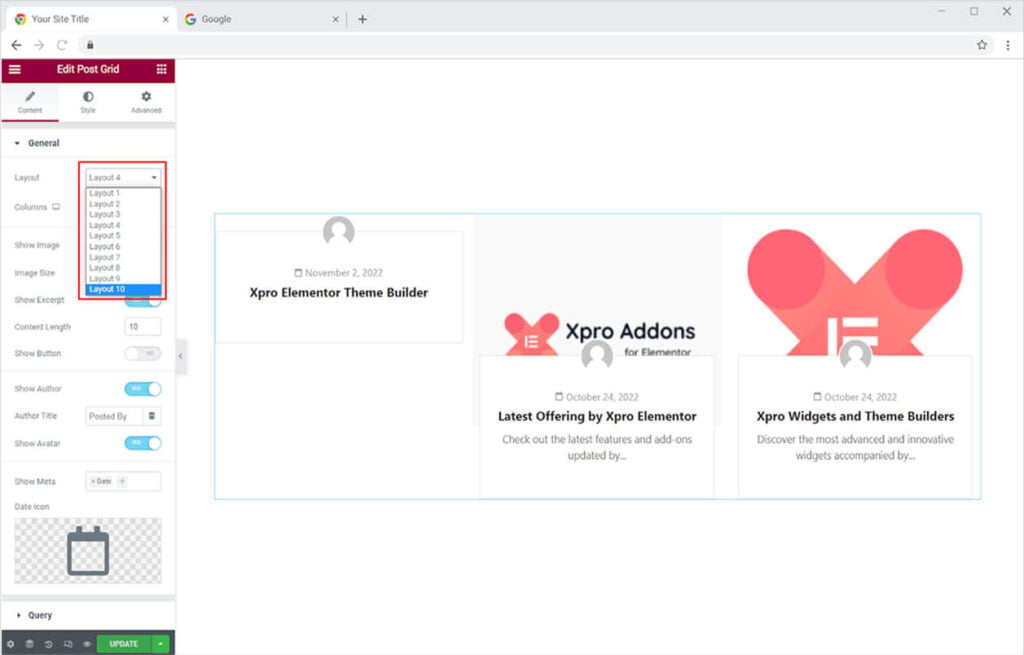The image size is (1024, 655).
Task: Open the Navigator layers icon
Action: 29,644
